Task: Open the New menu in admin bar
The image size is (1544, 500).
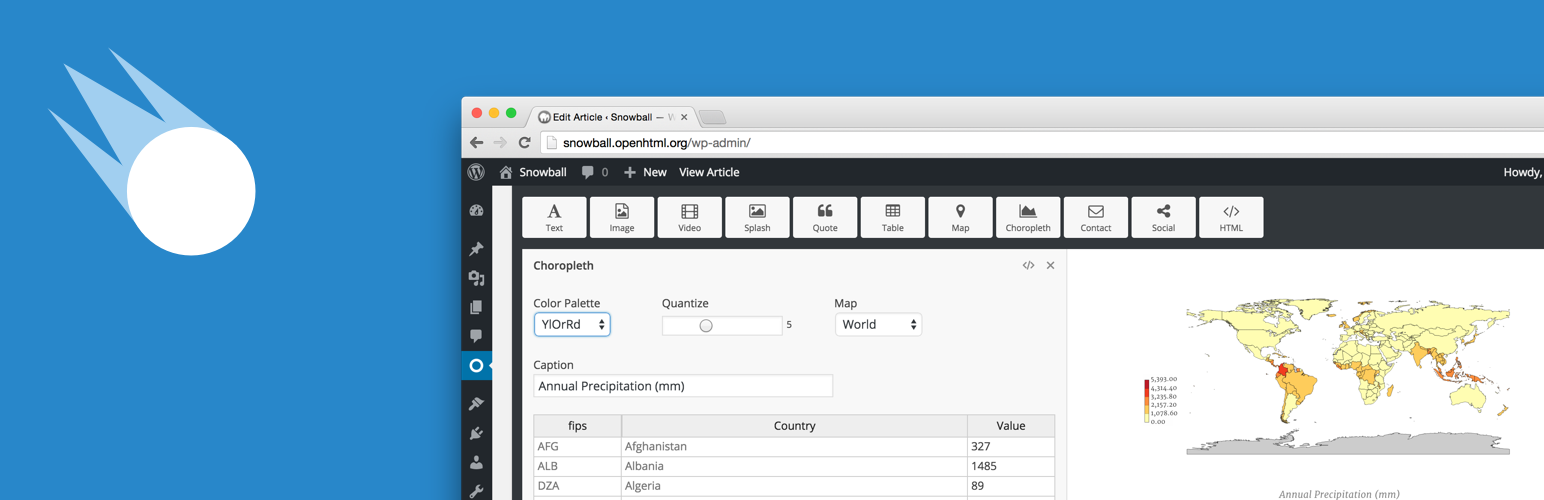Action: 645,172
